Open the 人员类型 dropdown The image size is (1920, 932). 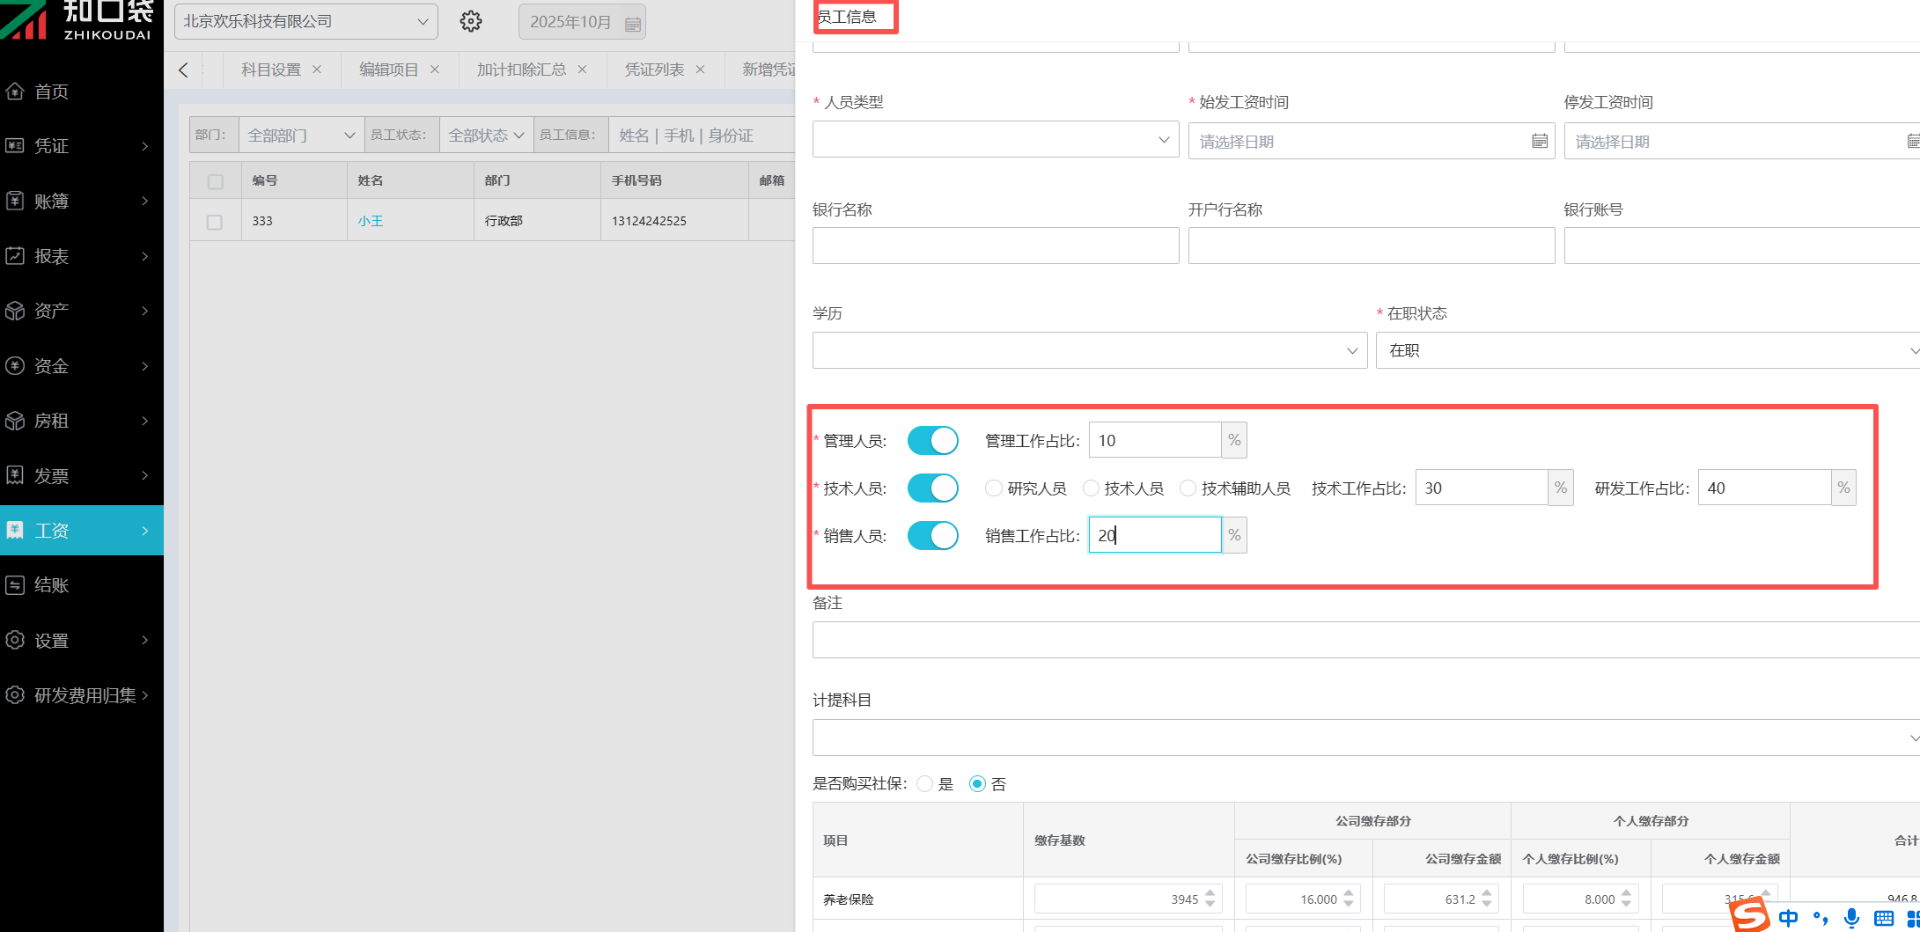[995, 140]
